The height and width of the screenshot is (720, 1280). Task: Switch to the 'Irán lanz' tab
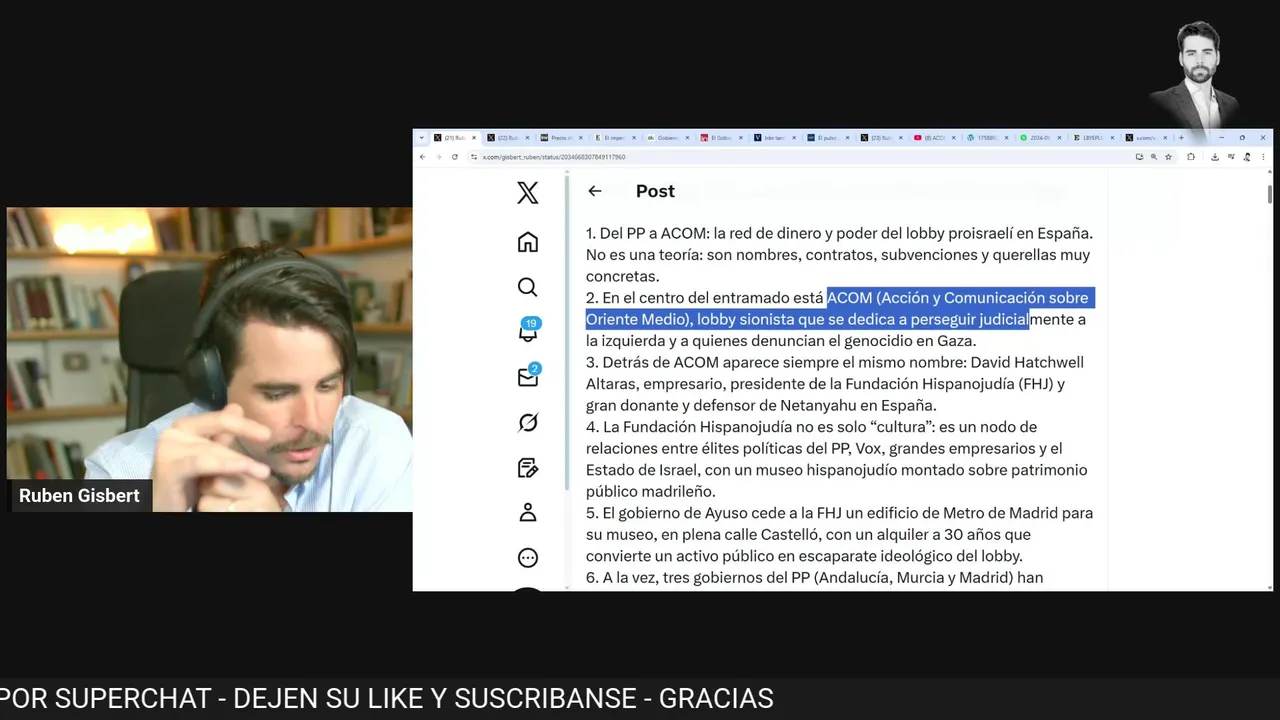pos(776,138)
